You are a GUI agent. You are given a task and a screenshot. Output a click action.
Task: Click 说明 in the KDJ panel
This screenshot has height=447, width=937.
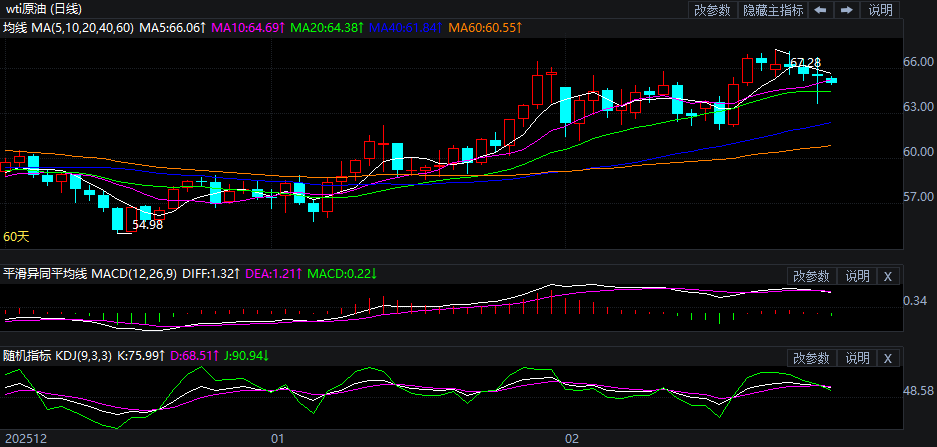(857, 358)
